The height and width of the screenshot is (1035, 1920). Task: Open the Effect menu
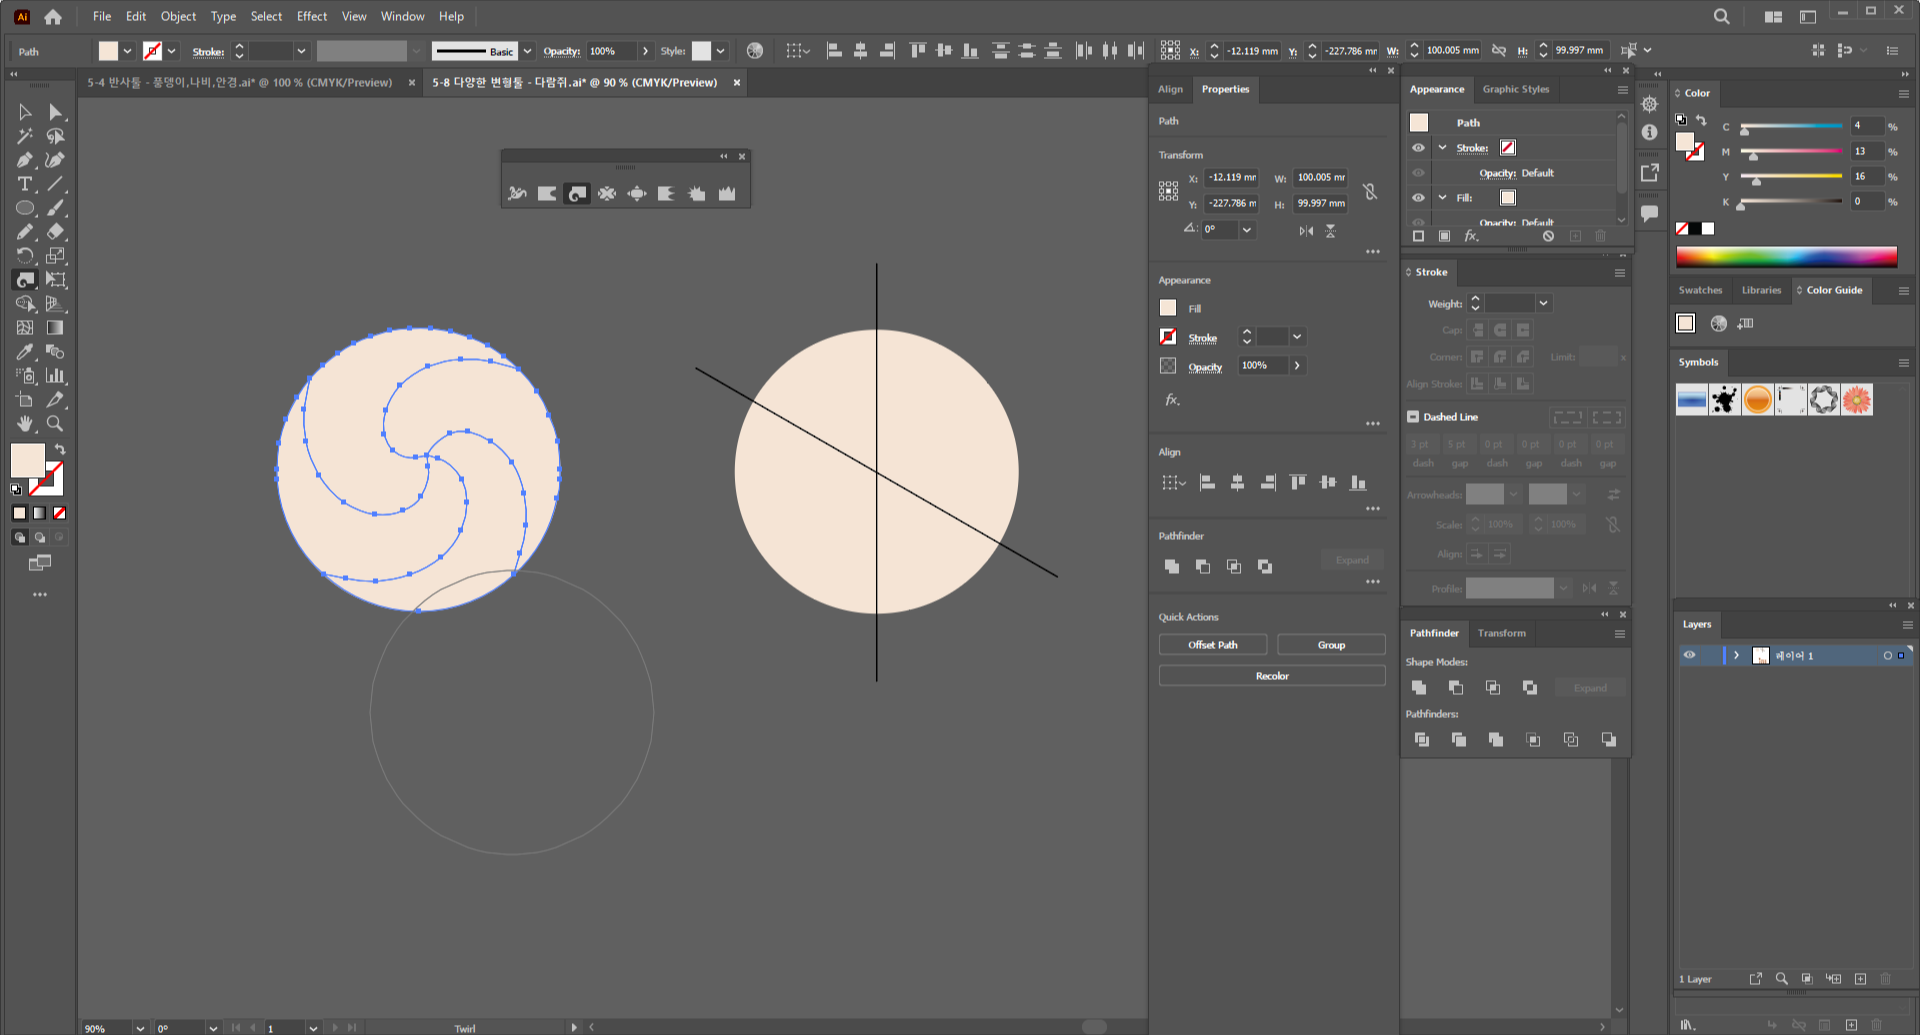click(312, 16)
